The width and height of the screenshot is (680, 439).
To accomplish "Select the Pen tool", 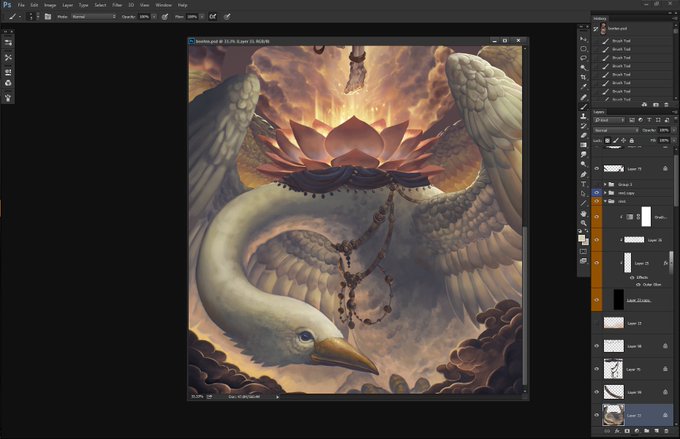I will (584, 174).
